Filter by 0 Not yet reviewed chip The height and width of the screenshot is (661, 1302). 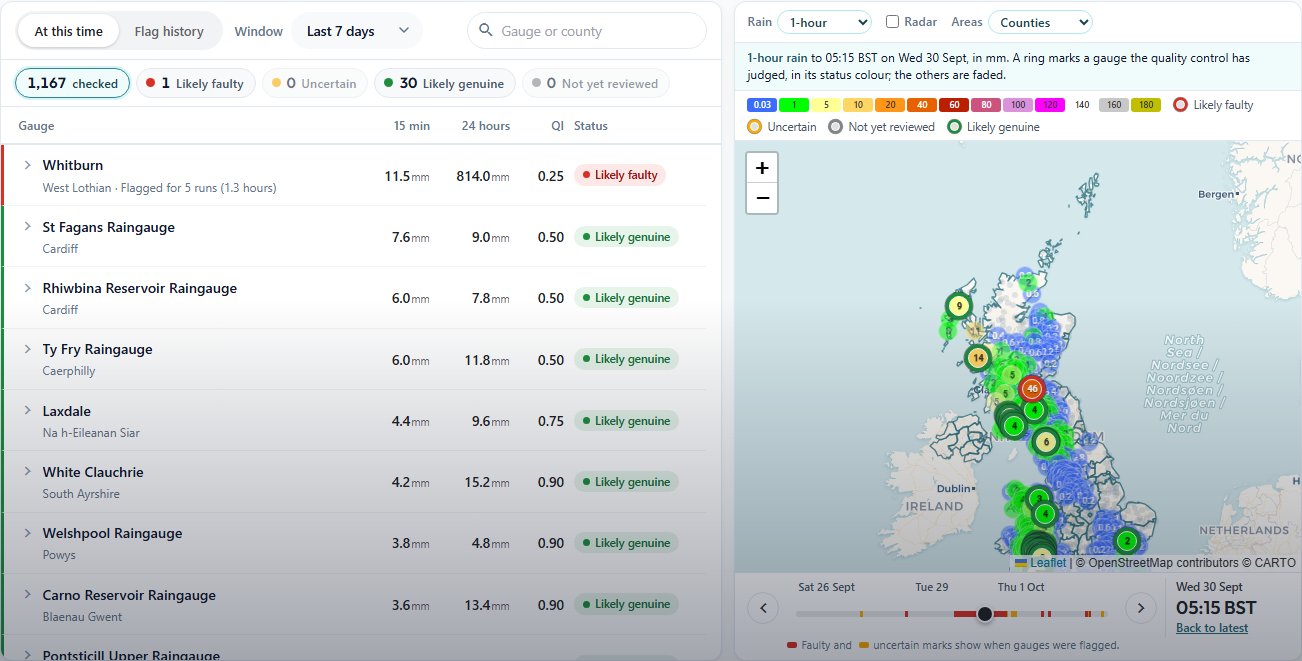[x=596, y=83]
